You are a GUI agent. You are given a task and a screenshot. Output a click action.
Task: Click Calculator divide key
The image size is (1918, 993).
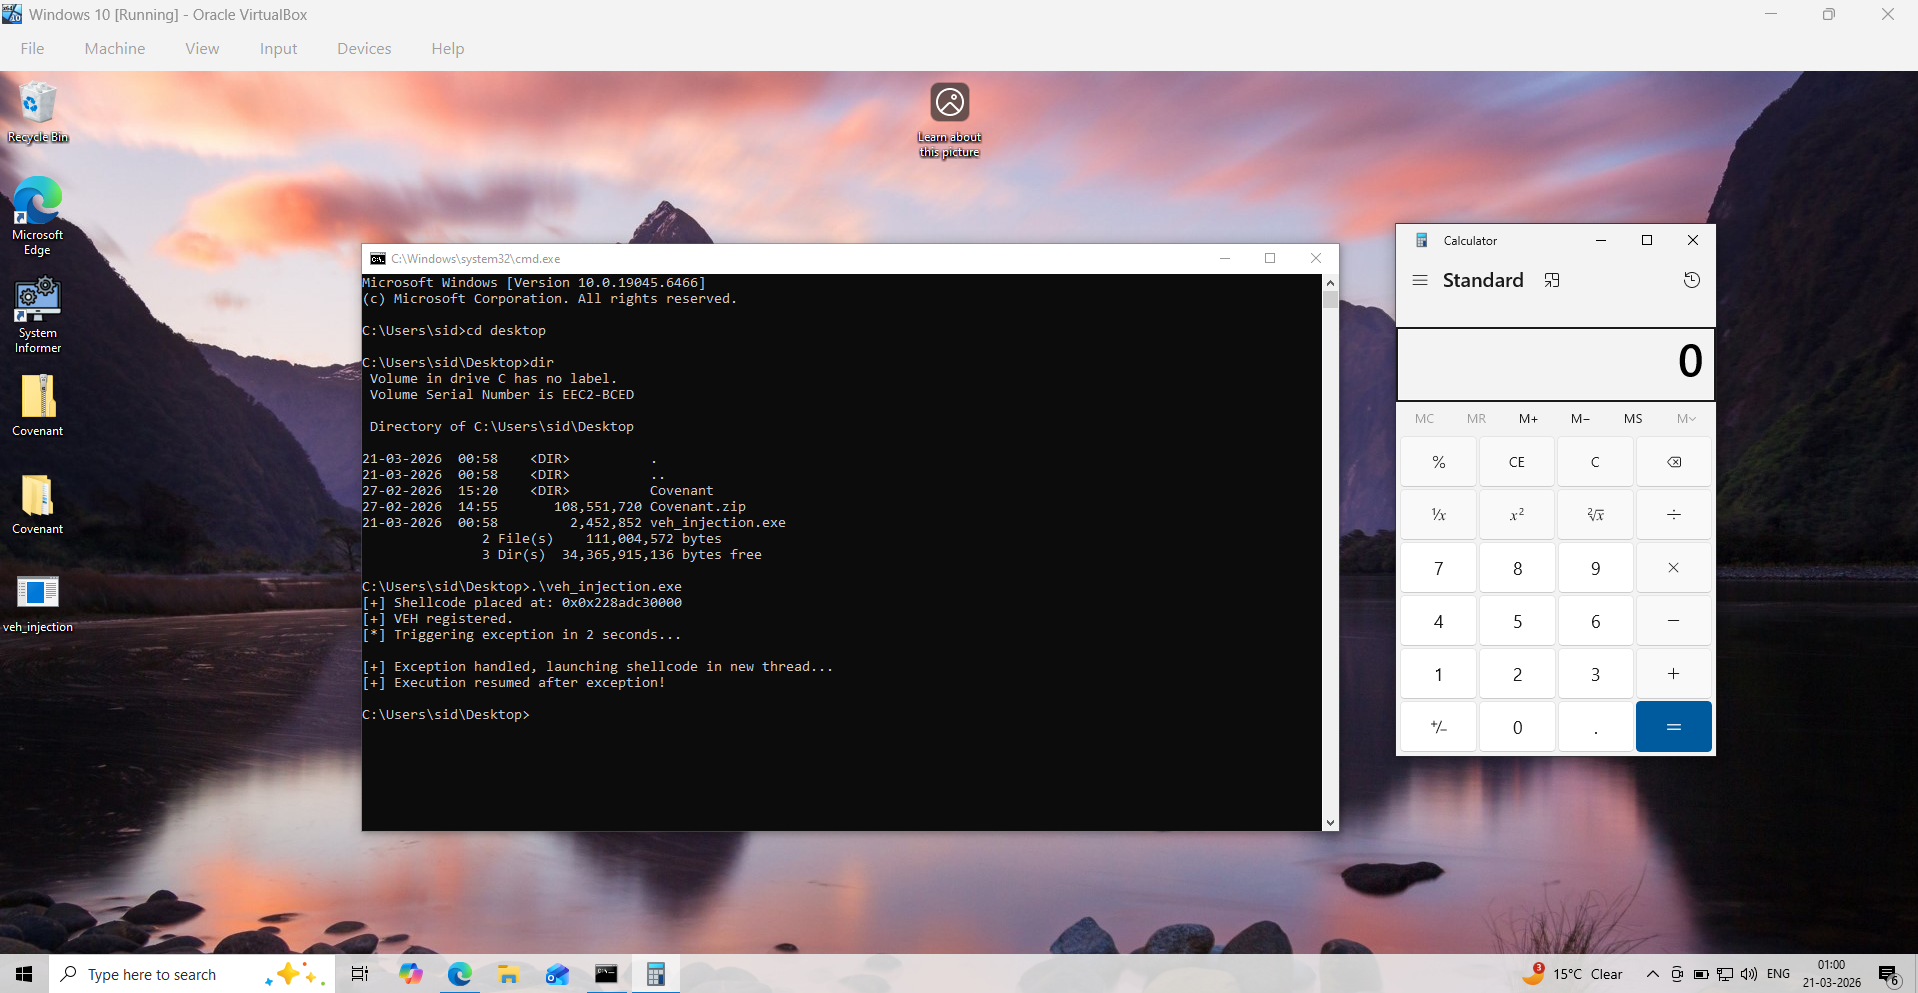point(1674,515)
